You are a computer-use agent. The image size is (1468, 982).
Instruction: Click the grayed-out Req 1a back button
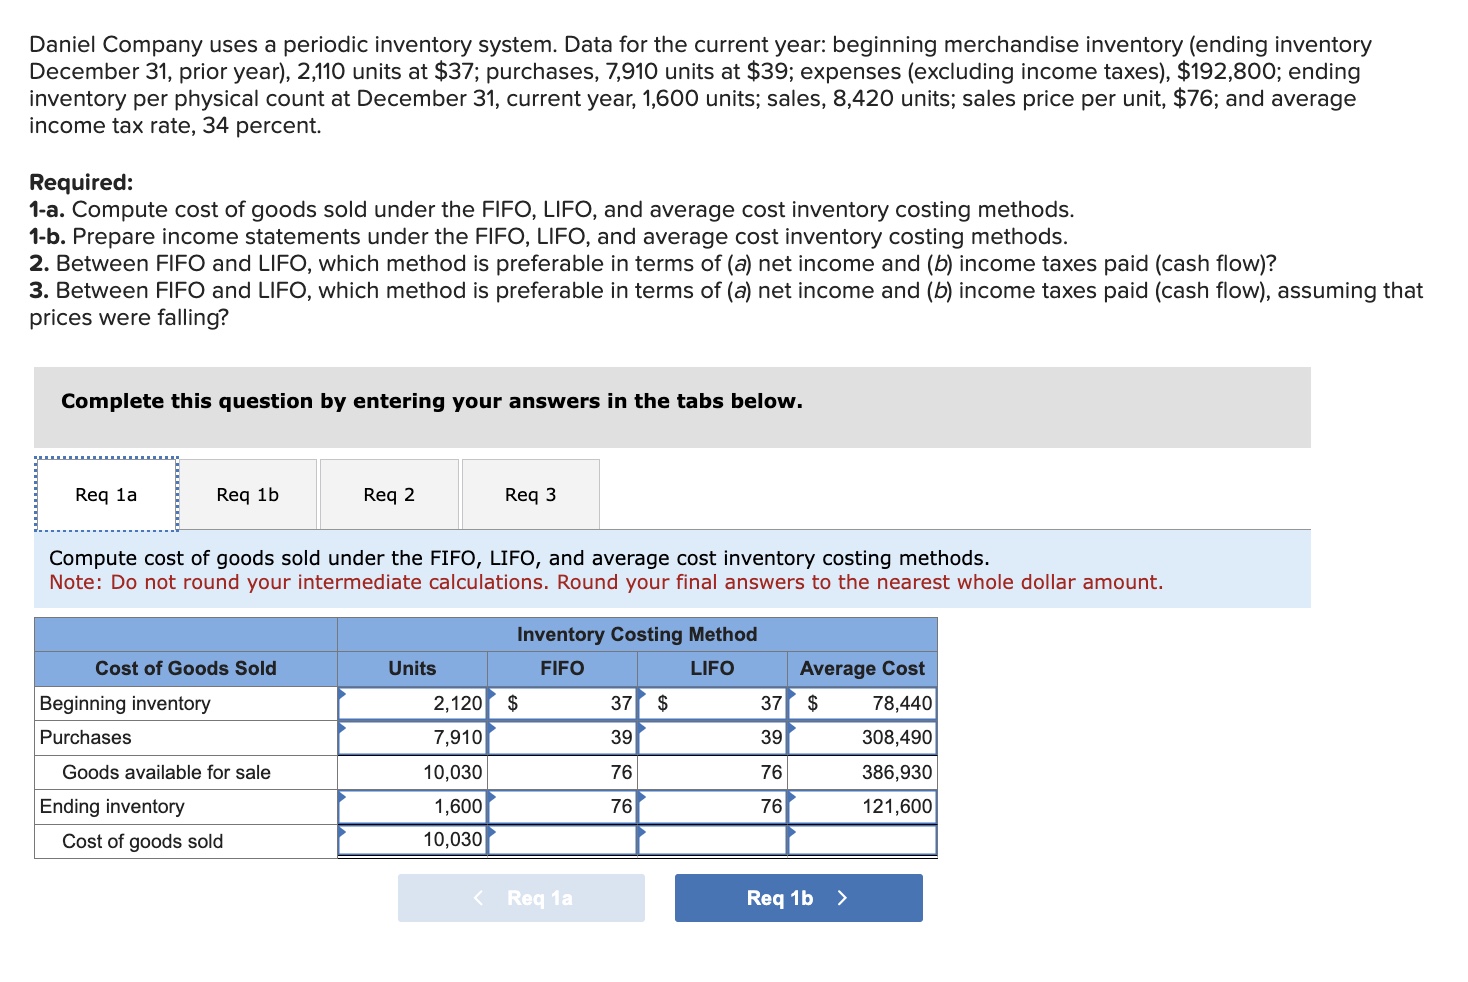pyautogui.click(x=520, y=897)
